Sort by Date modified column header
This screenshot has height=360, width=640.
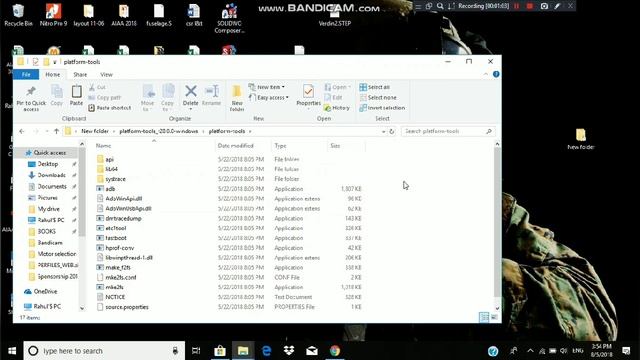[x=243, y=146]
